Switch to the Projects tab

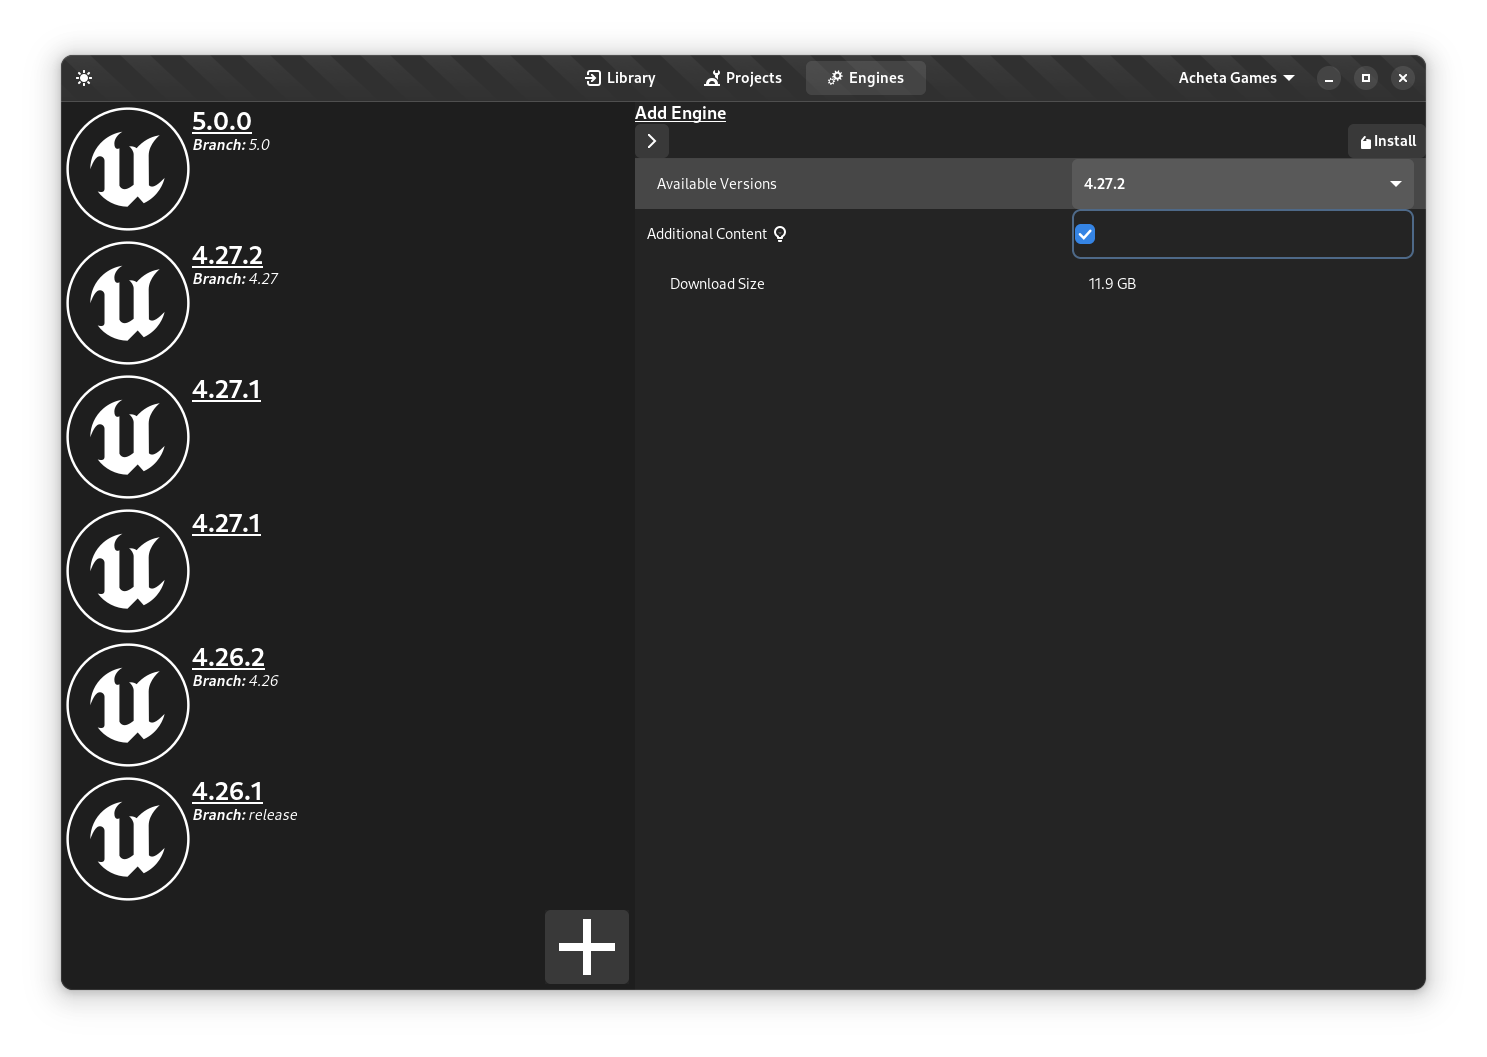[x=743, y=78]
